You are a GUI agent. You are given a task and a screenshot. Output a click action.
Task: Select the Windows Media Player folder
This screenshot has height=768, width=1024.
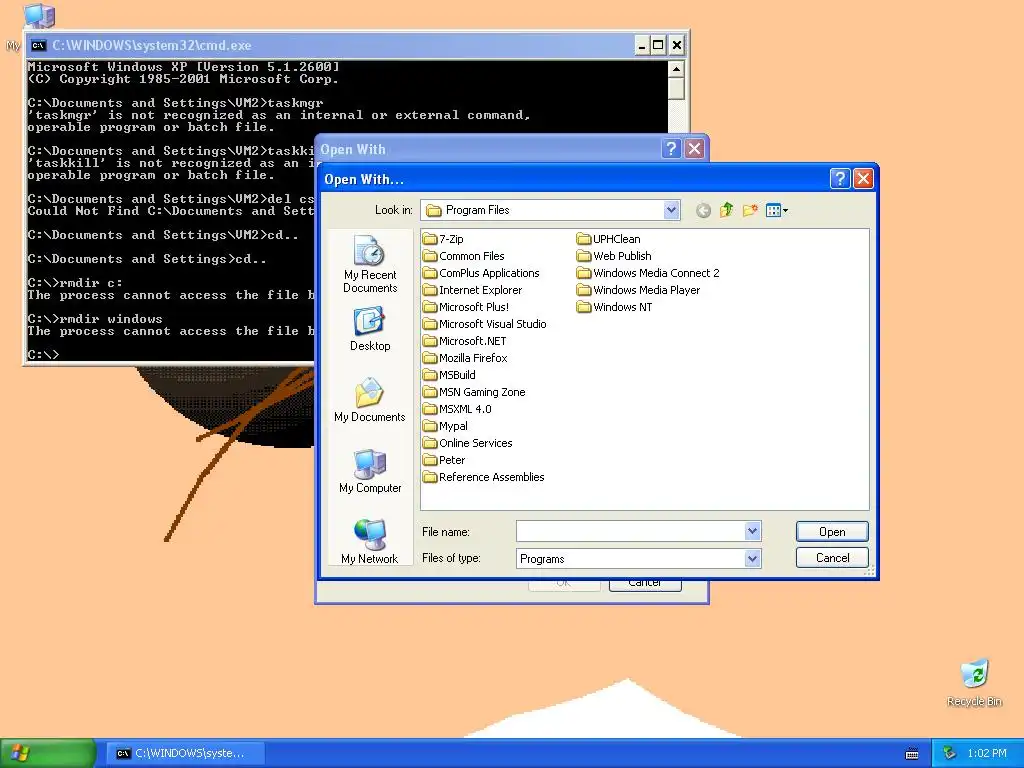[x=639, y=290]
